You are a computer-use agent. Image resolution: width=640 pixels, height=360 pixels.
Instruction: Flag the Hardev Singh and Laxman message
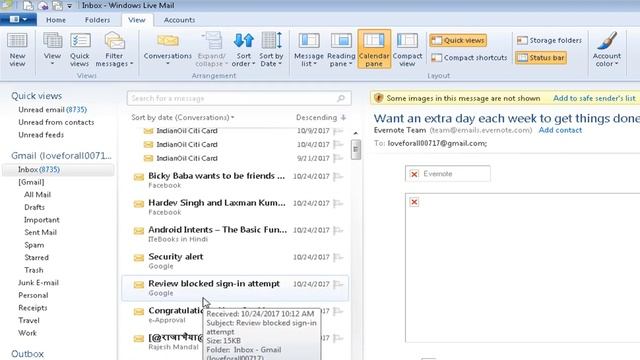(x=338, y=203)
